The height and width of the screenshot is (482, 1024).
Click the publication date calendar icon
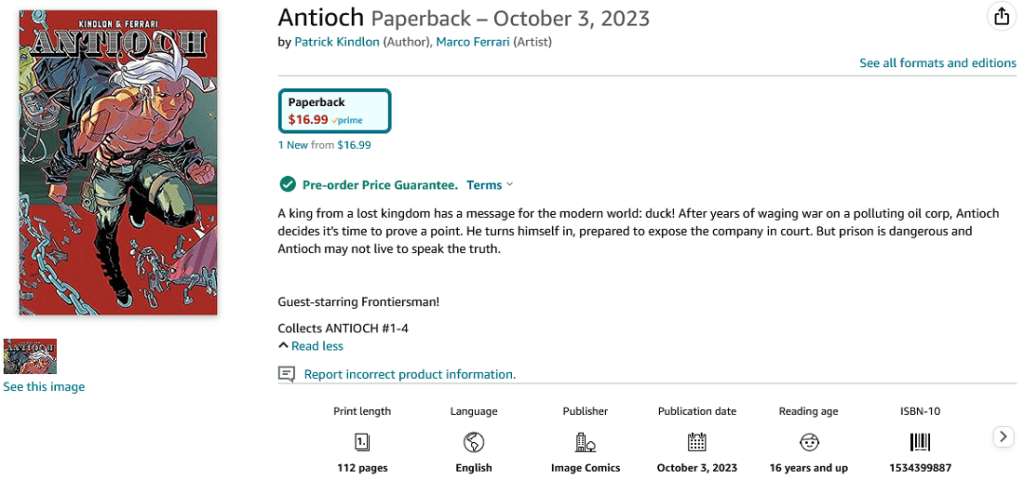click(x=697, y=442)
